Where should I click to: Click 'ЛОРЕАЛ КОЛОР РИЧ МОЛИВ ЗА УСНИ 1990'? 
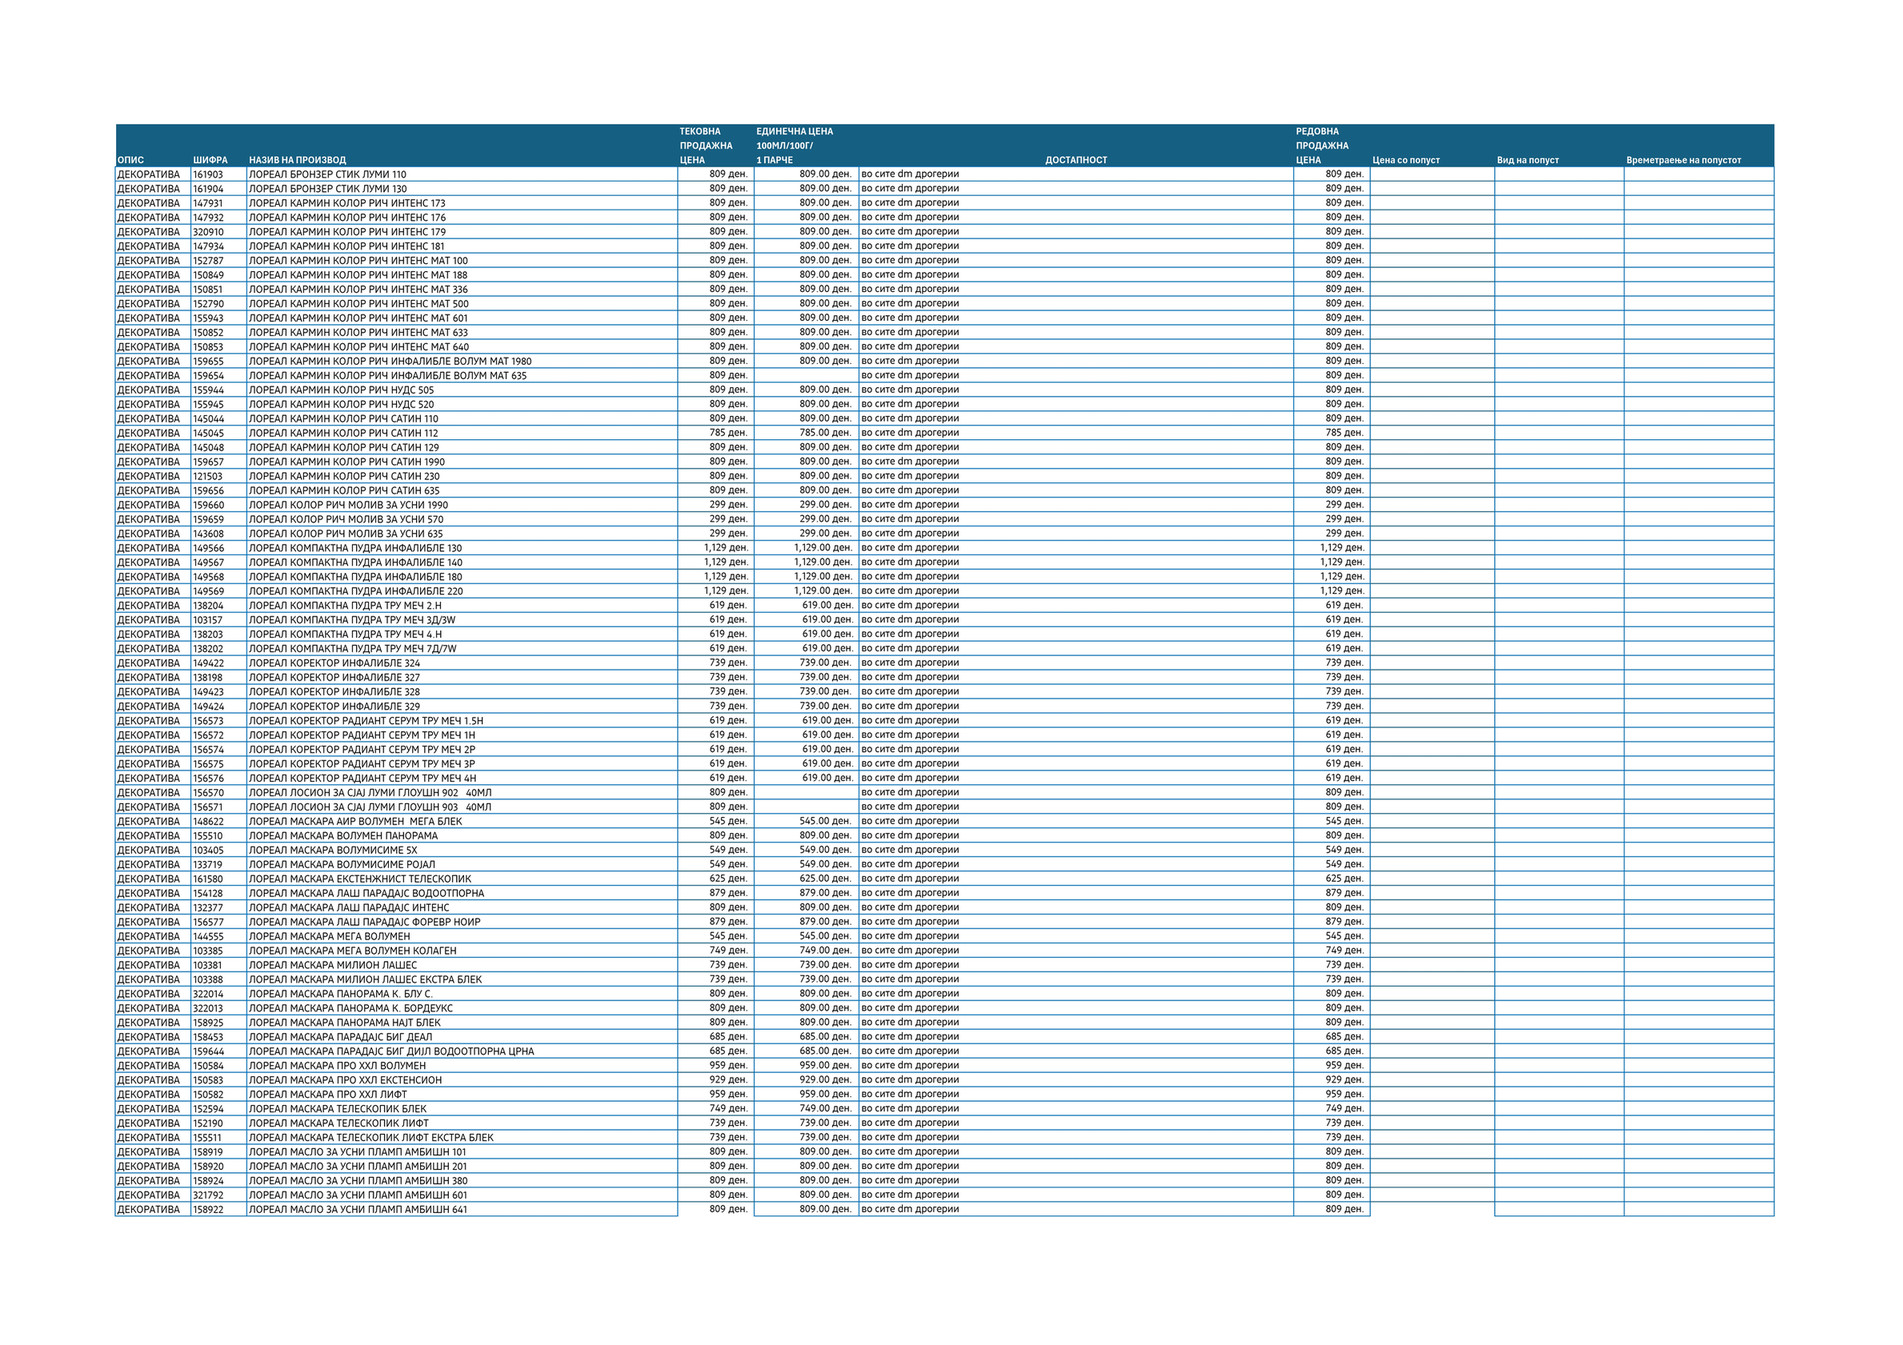click(x=348, y=505)
